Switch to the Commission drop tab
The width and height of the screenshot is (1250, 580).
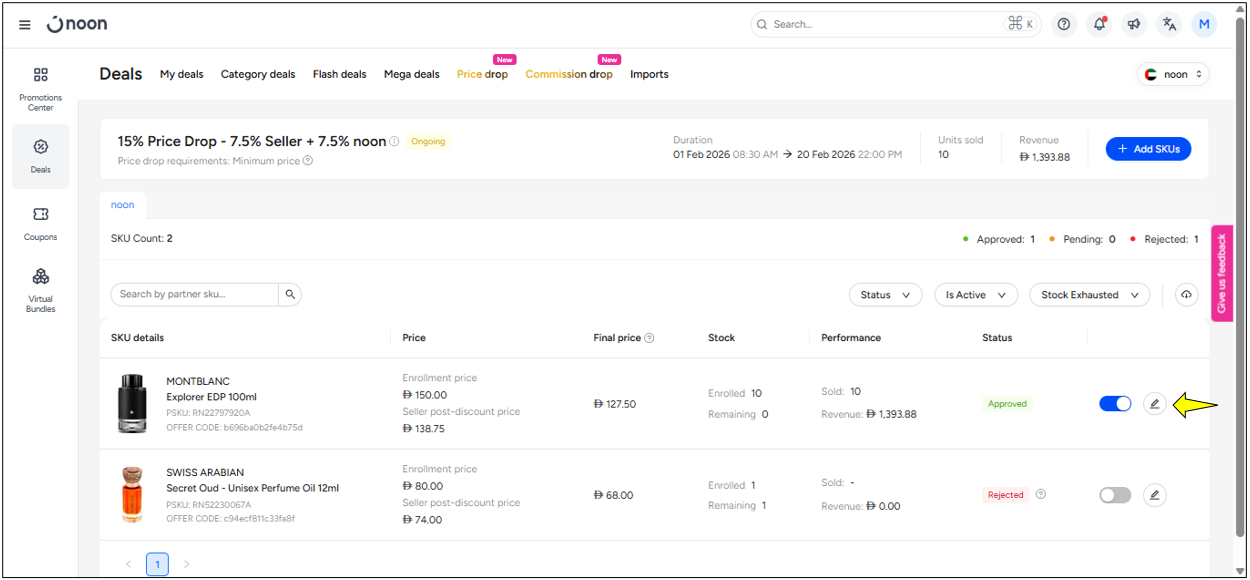pyautogui.click(x=568, y=74)
